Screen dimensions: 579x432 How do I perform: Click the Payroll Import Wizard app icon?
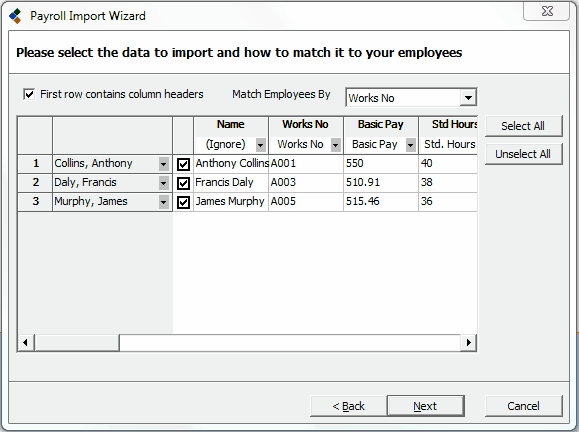(16, 16)
